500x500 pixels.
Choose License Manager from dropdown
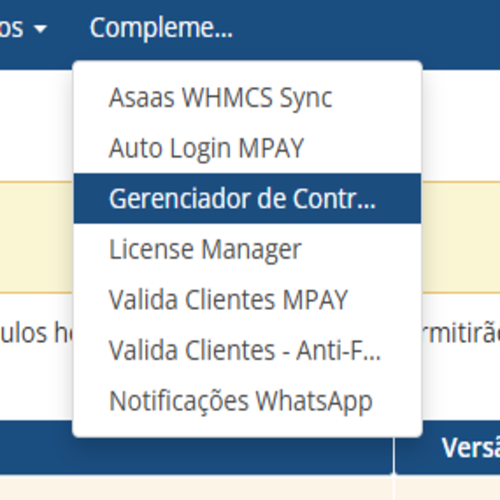(x=247, y=249)
